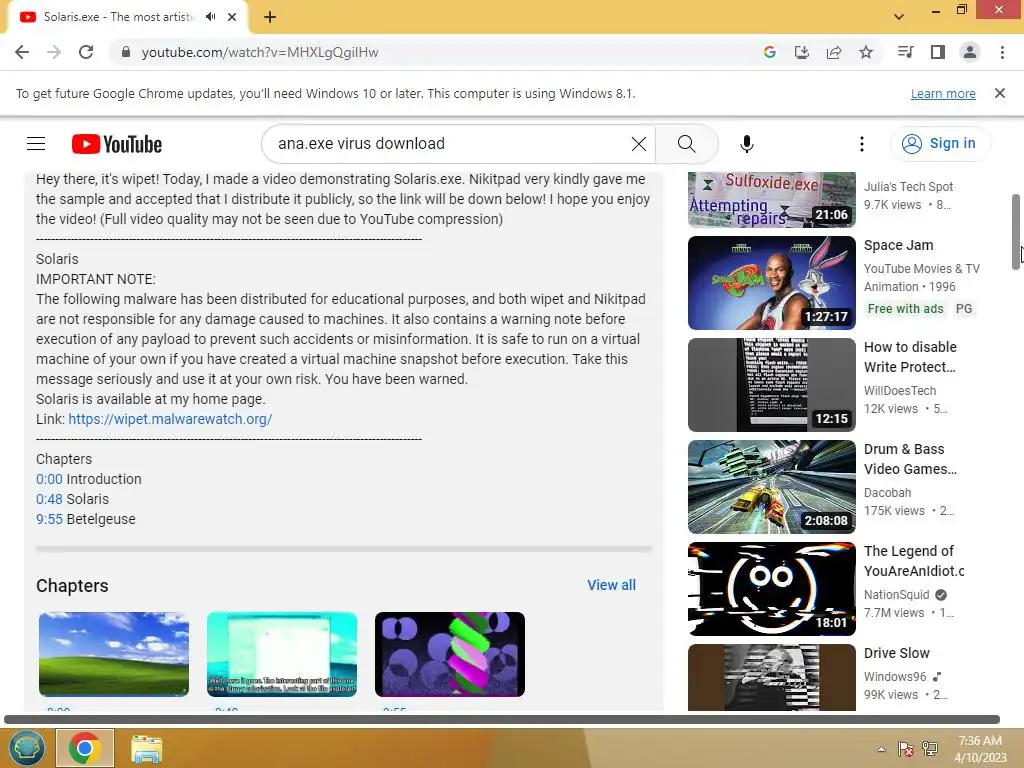Close the Solaris.exe tab
1024x768 pixels.
232,17
